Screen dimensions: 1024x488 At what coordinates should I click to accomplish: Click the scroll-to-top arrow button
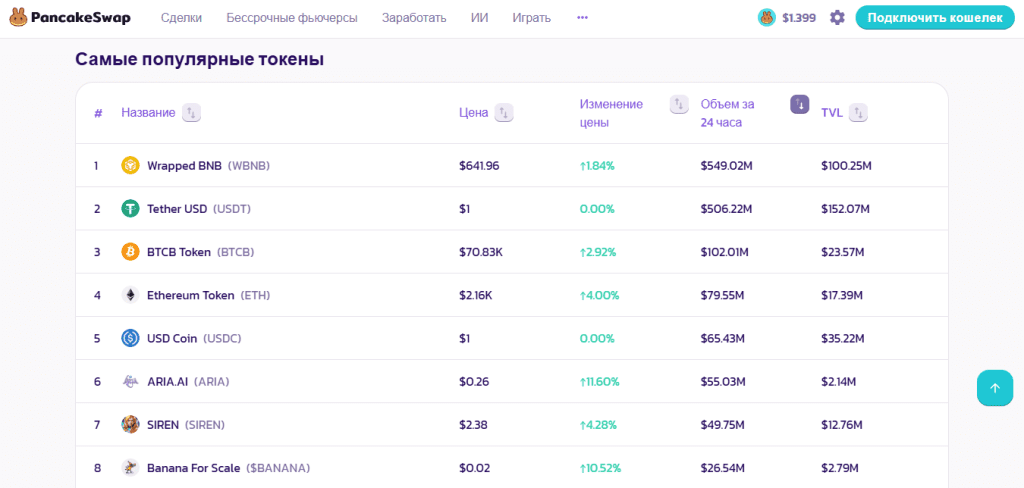[995, 388]
